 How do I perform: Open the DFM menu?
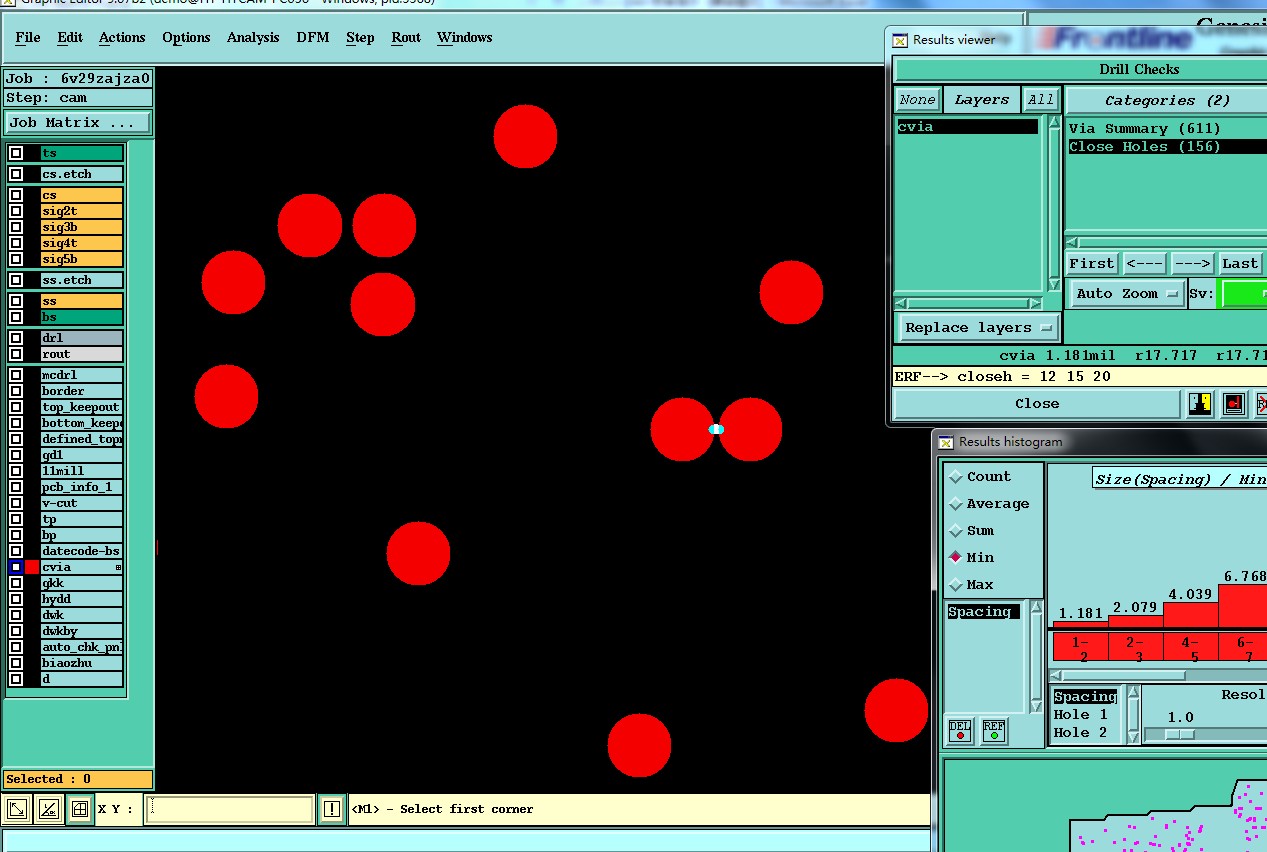coord(313,38)
